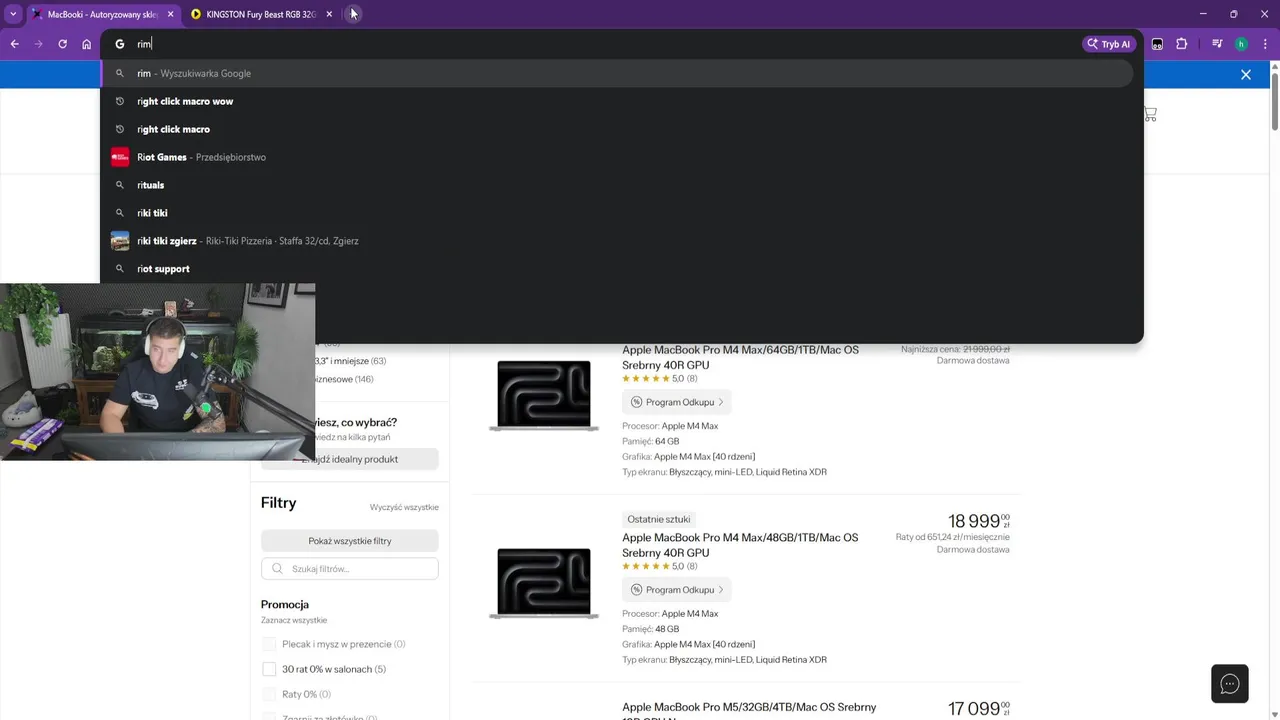1280x720 pixels.
Task: Click the riki tiki zgierz thumbnail
Action: point(120,241)
